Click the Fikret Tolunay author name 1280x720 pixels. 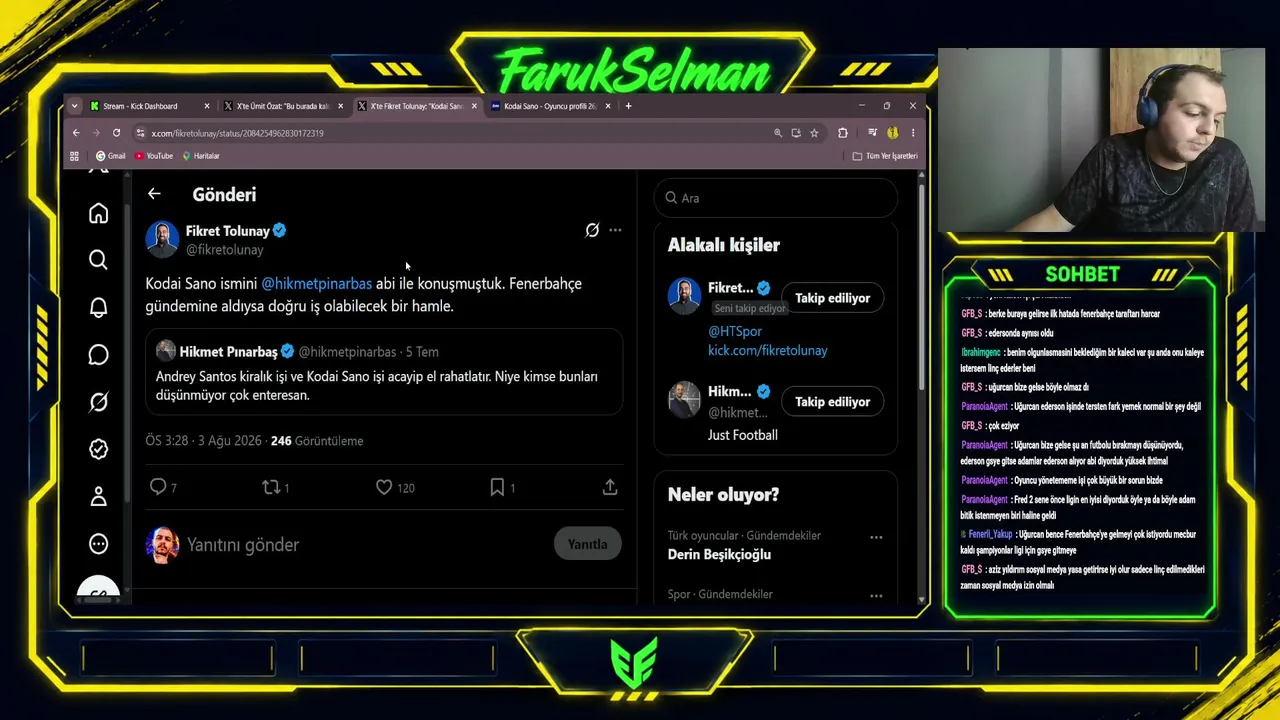point(228,231)
